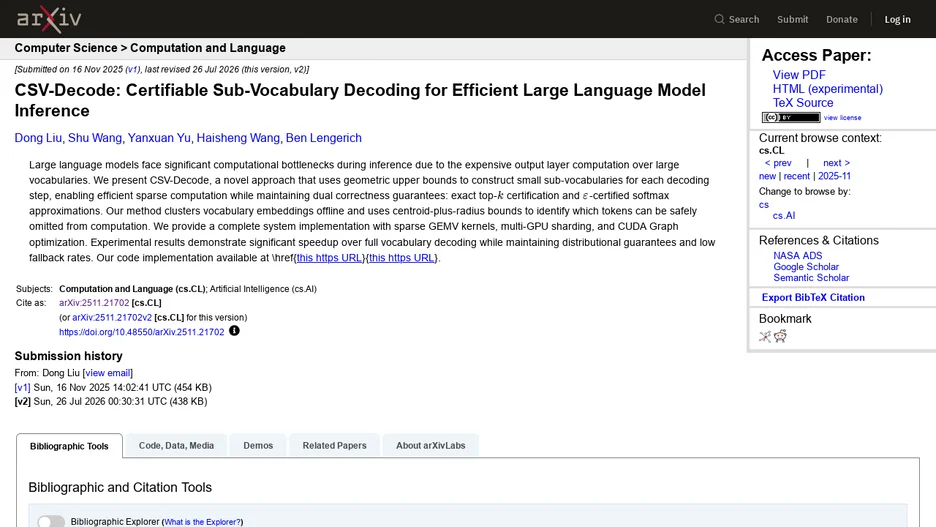Click the 'Submission history' heading
This screenshot has width=936, height=527.
click(69, 356)
